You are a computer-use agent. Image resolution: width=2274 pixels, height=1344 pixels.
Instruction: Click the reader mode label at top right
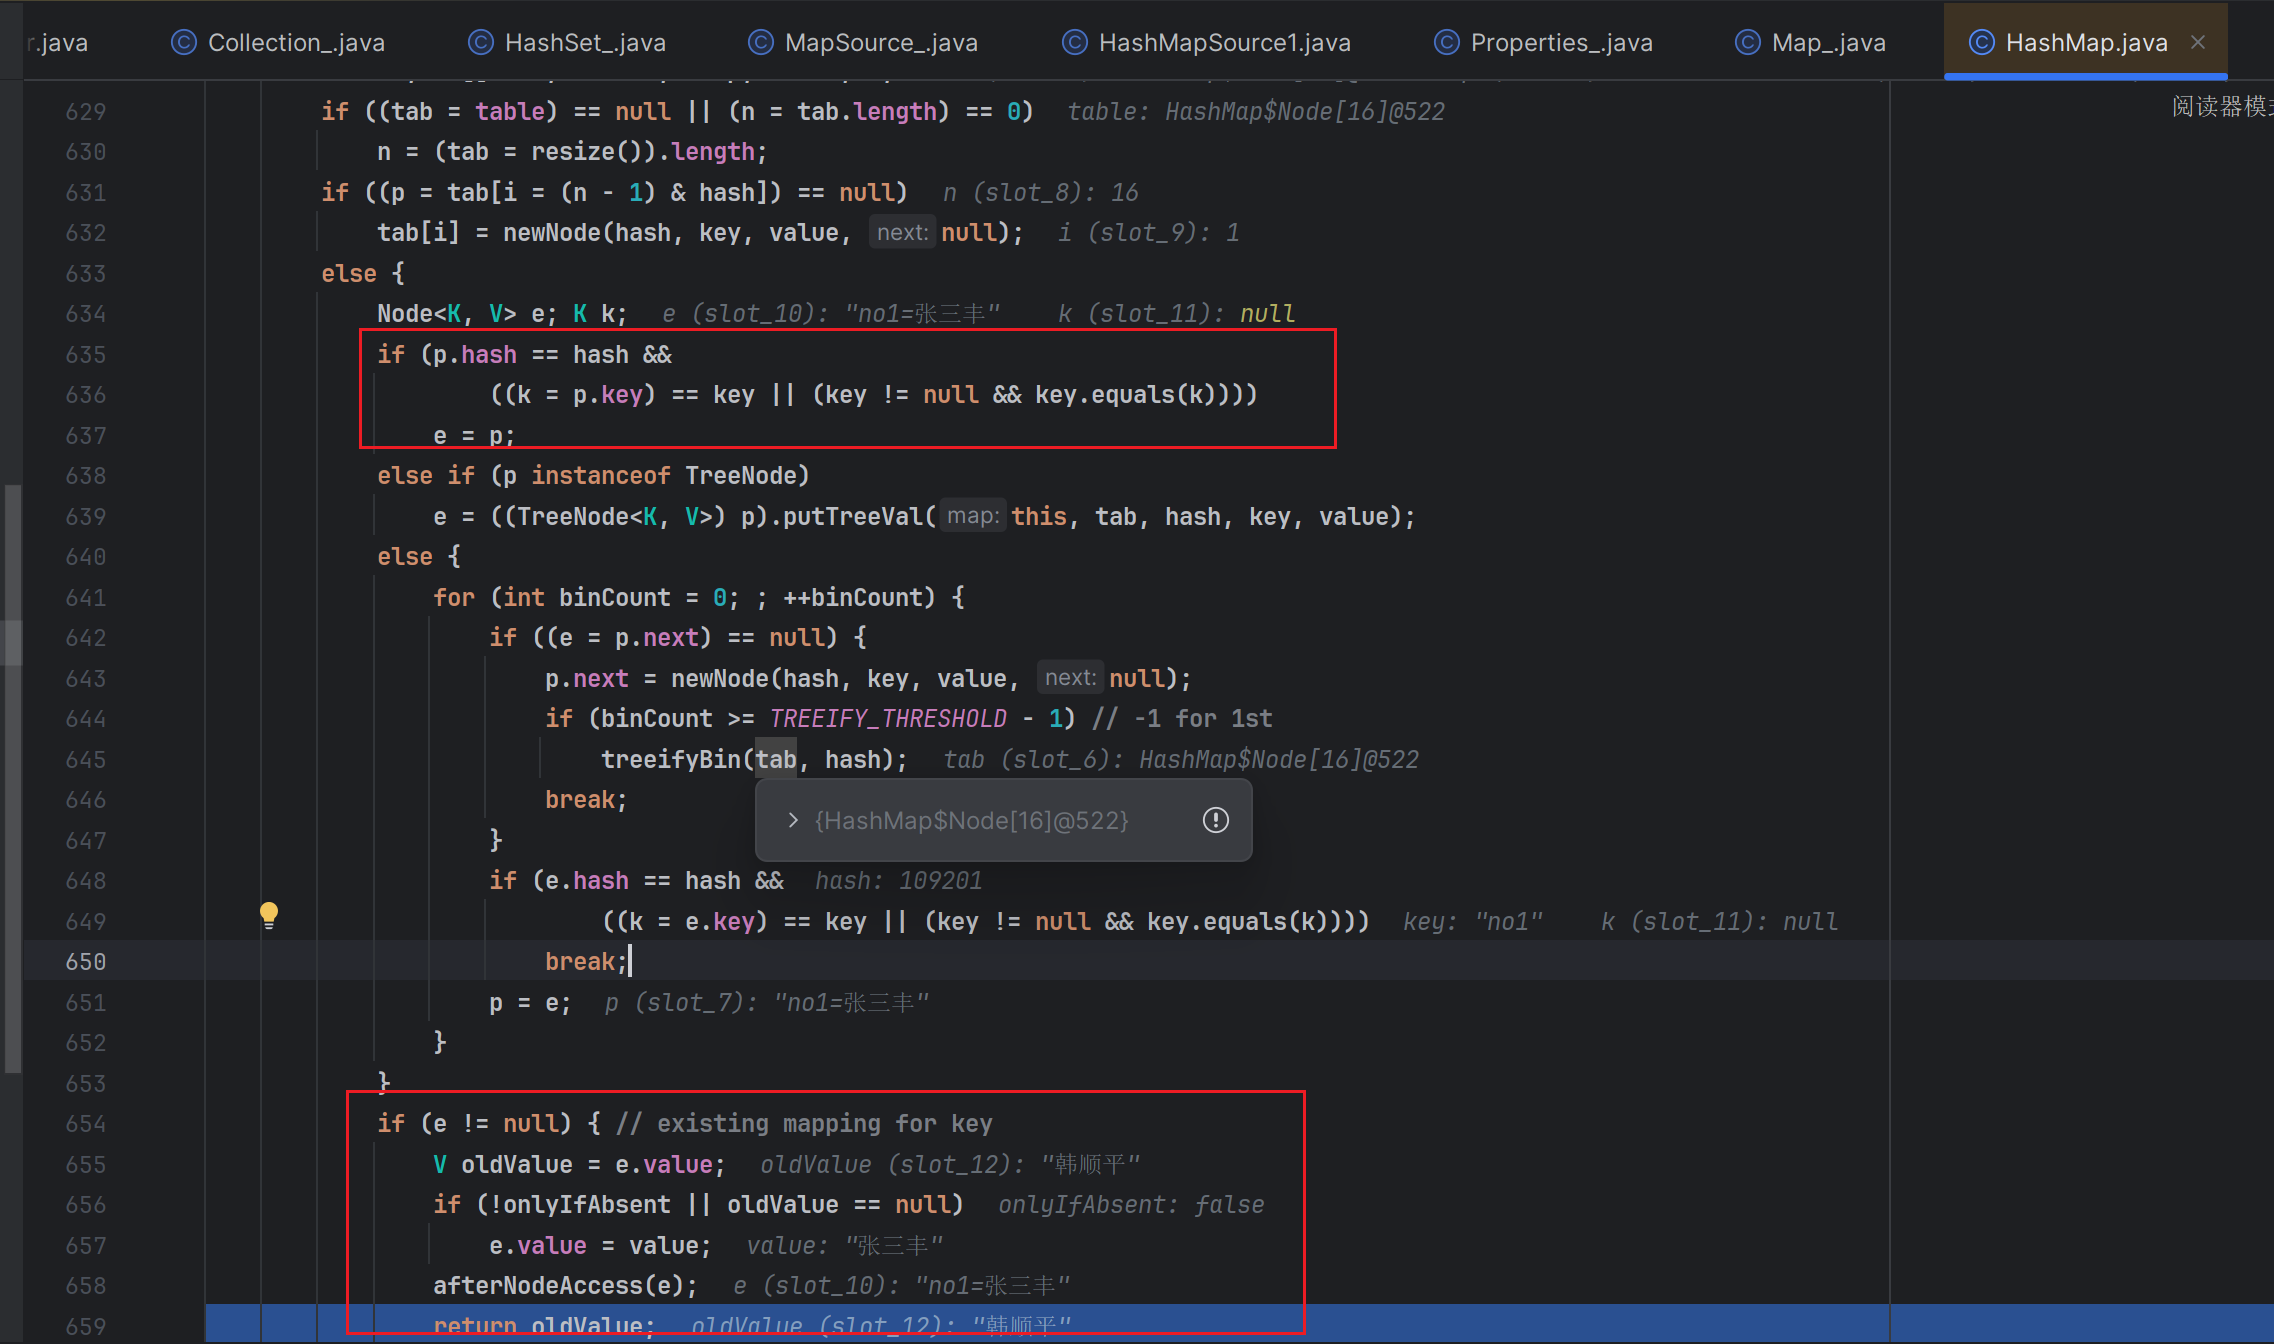click(x=2222, y=107)
